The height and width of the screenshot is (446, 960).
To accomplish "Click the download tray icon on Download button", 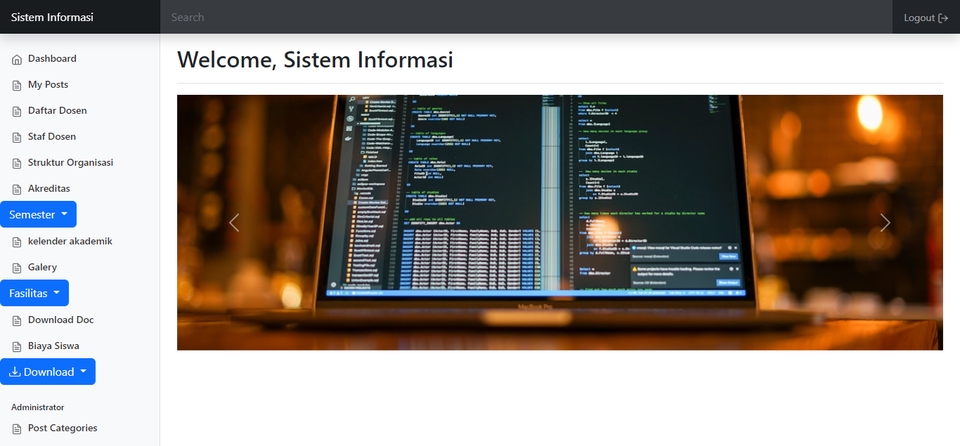I will click(x=15, y=371).
